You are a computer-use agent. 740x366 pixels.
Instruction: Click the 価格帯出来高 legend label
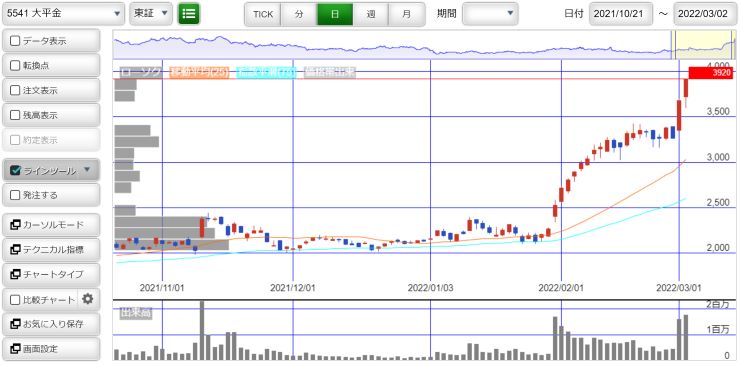pyautogui.click(x=330, y=73)
